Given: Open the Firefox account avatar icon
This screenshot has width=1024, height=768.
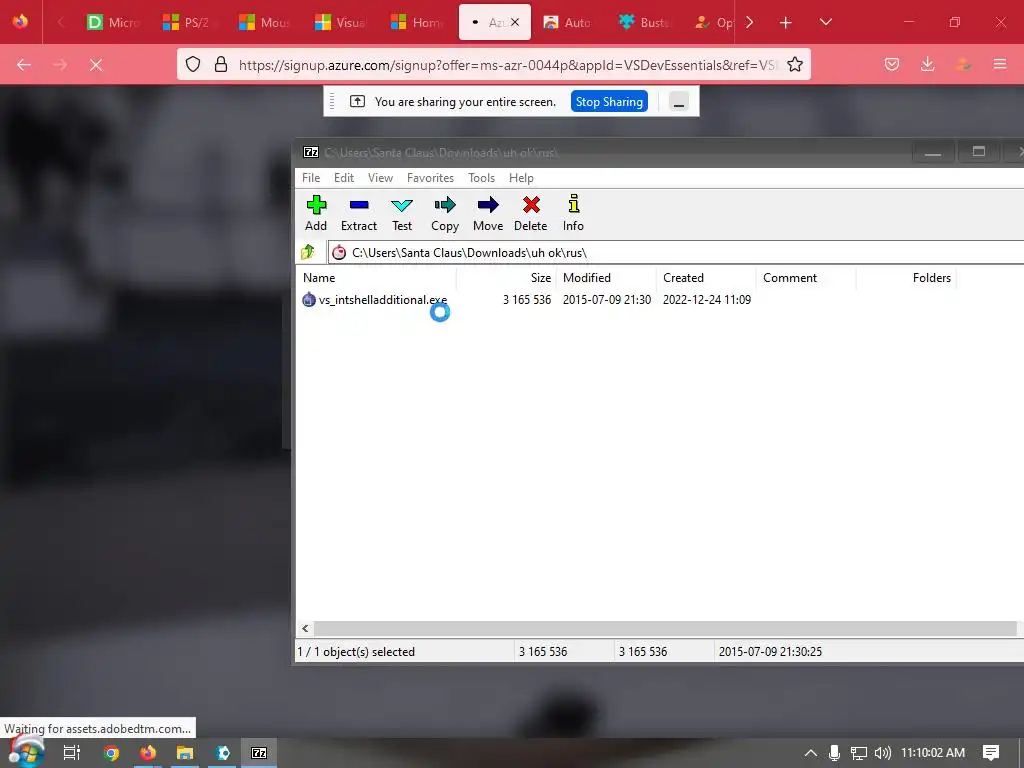Looking at the screenshot, I should coord(963,64).
